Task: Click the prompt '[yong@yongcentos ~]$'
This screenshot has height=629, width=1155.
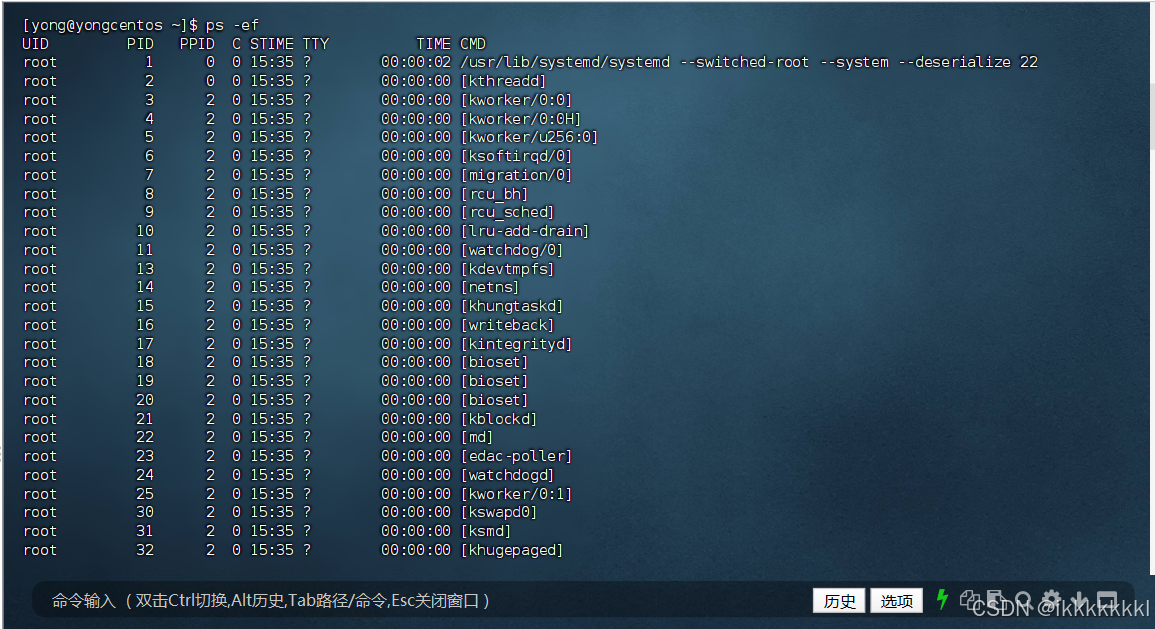Action: click(110, 25)
